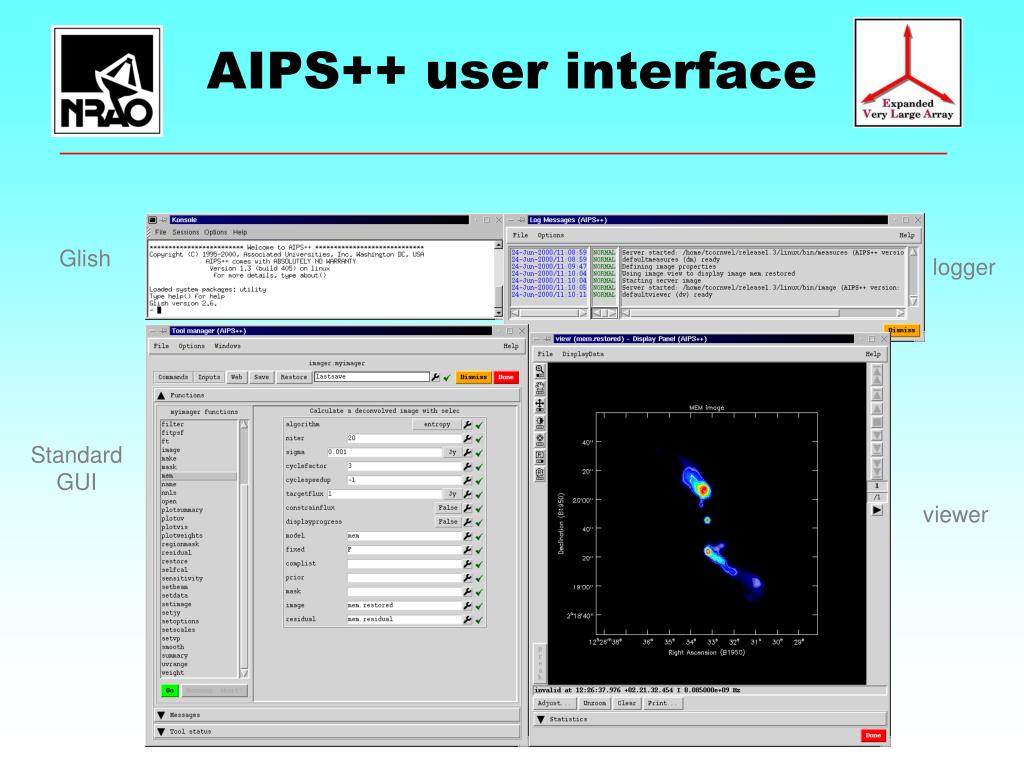Click the wrench icon in the cyclespeedup row
Image resolution: width=1024 pixels, height=768 pixels.
click(468, 480)
